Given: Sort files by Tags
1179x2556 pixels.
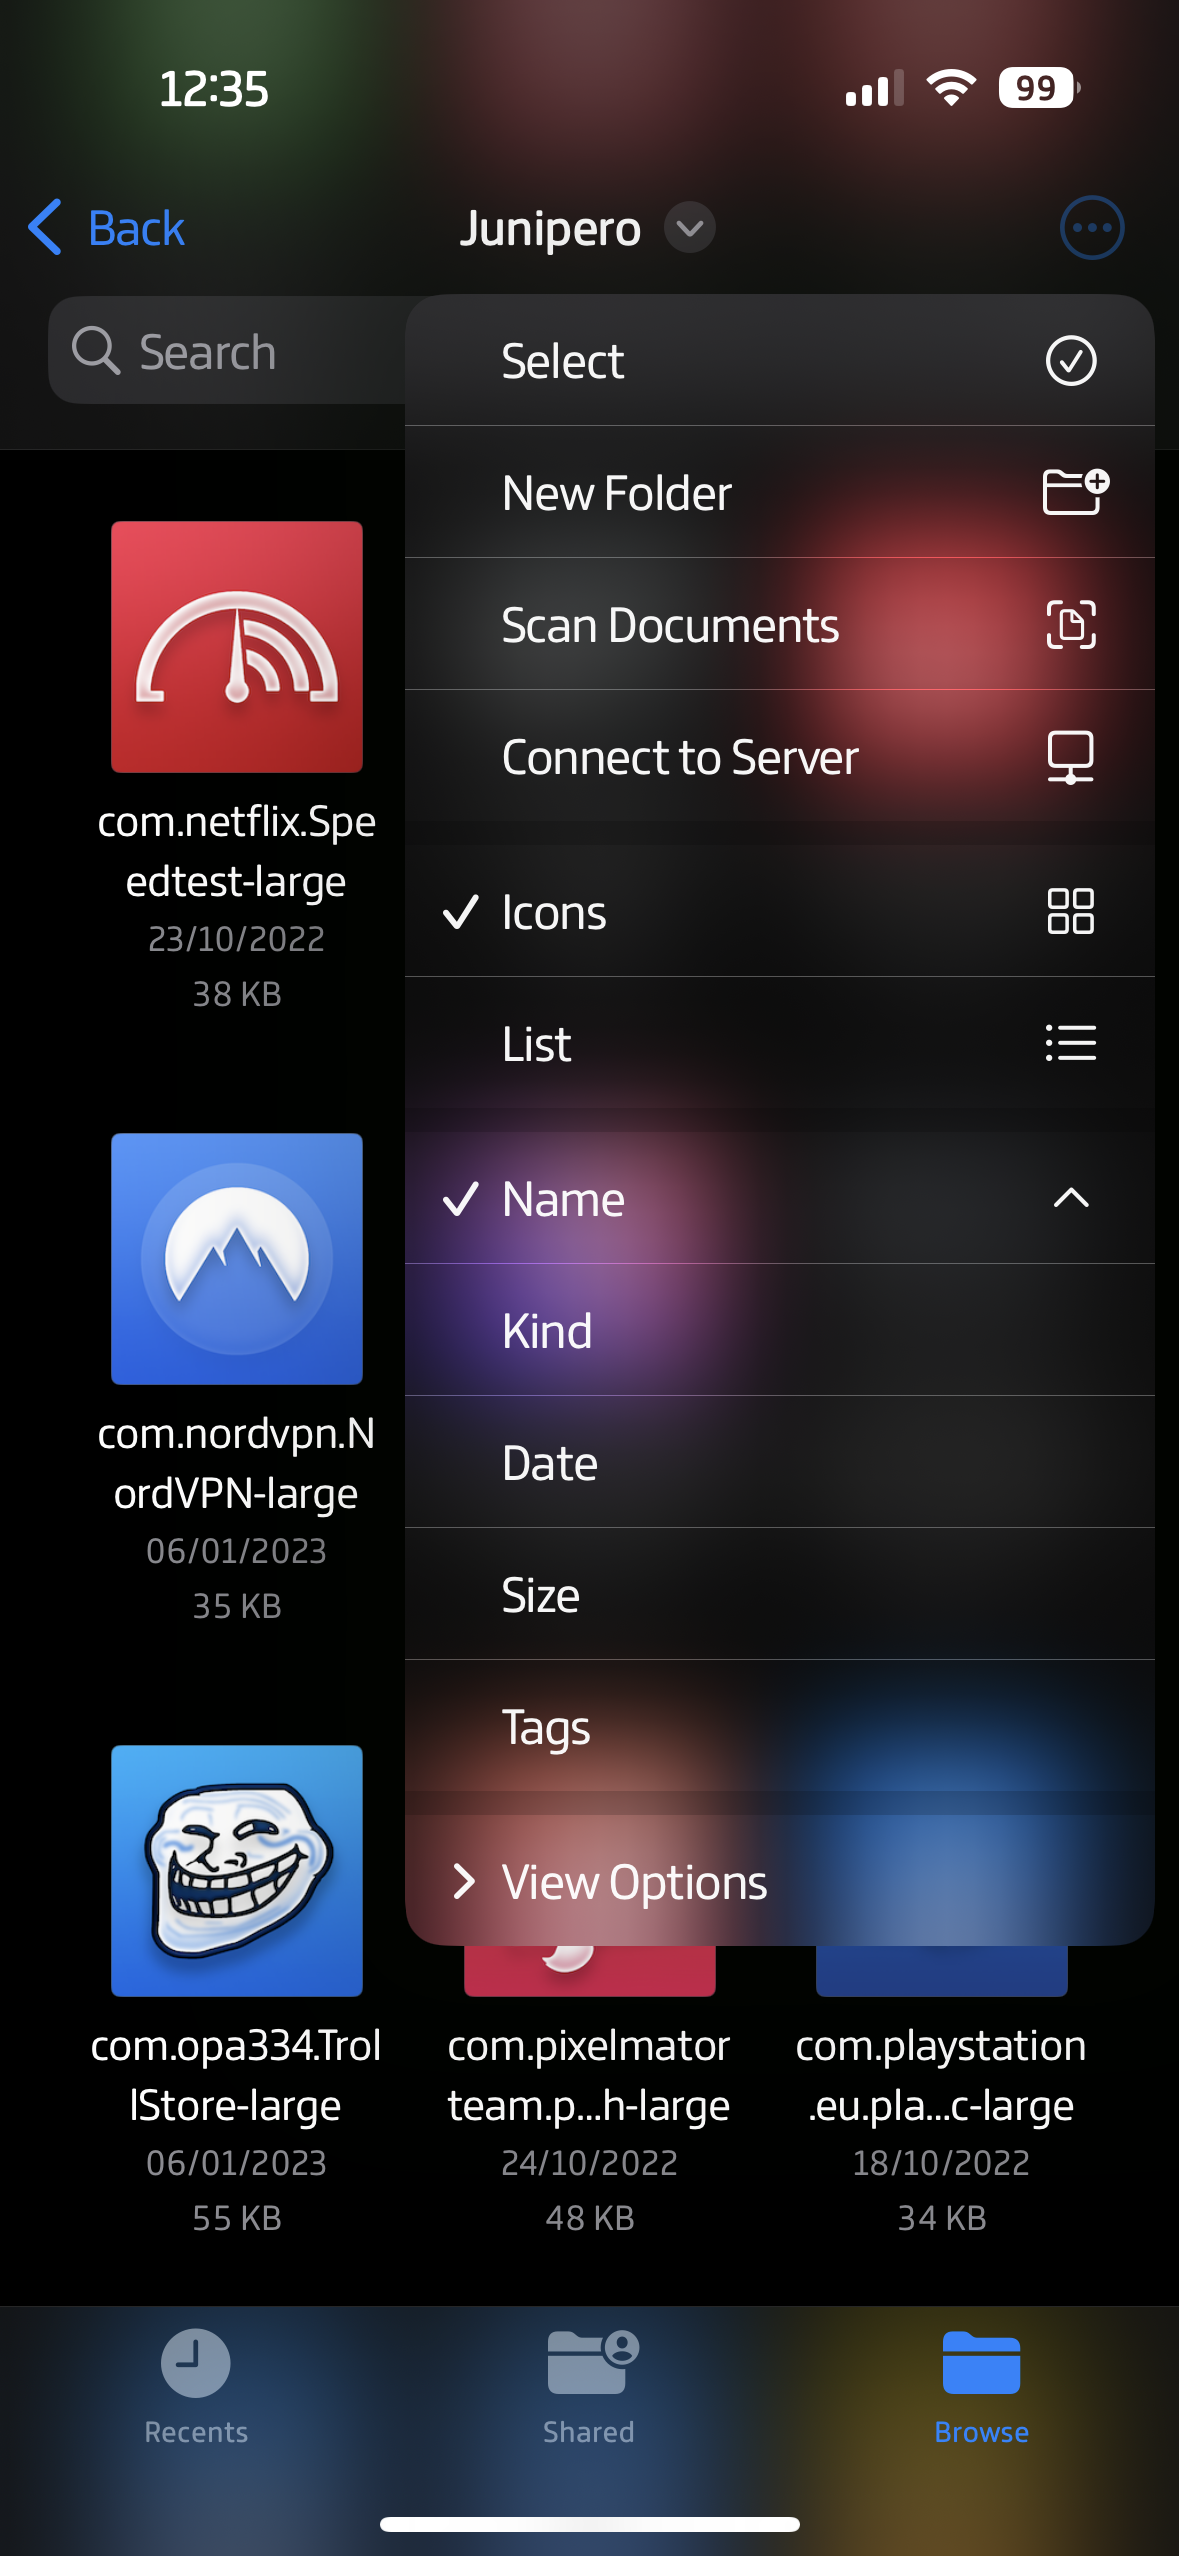Looking at the screenshot, I should pyautogui.click(x=780, y=1726).
